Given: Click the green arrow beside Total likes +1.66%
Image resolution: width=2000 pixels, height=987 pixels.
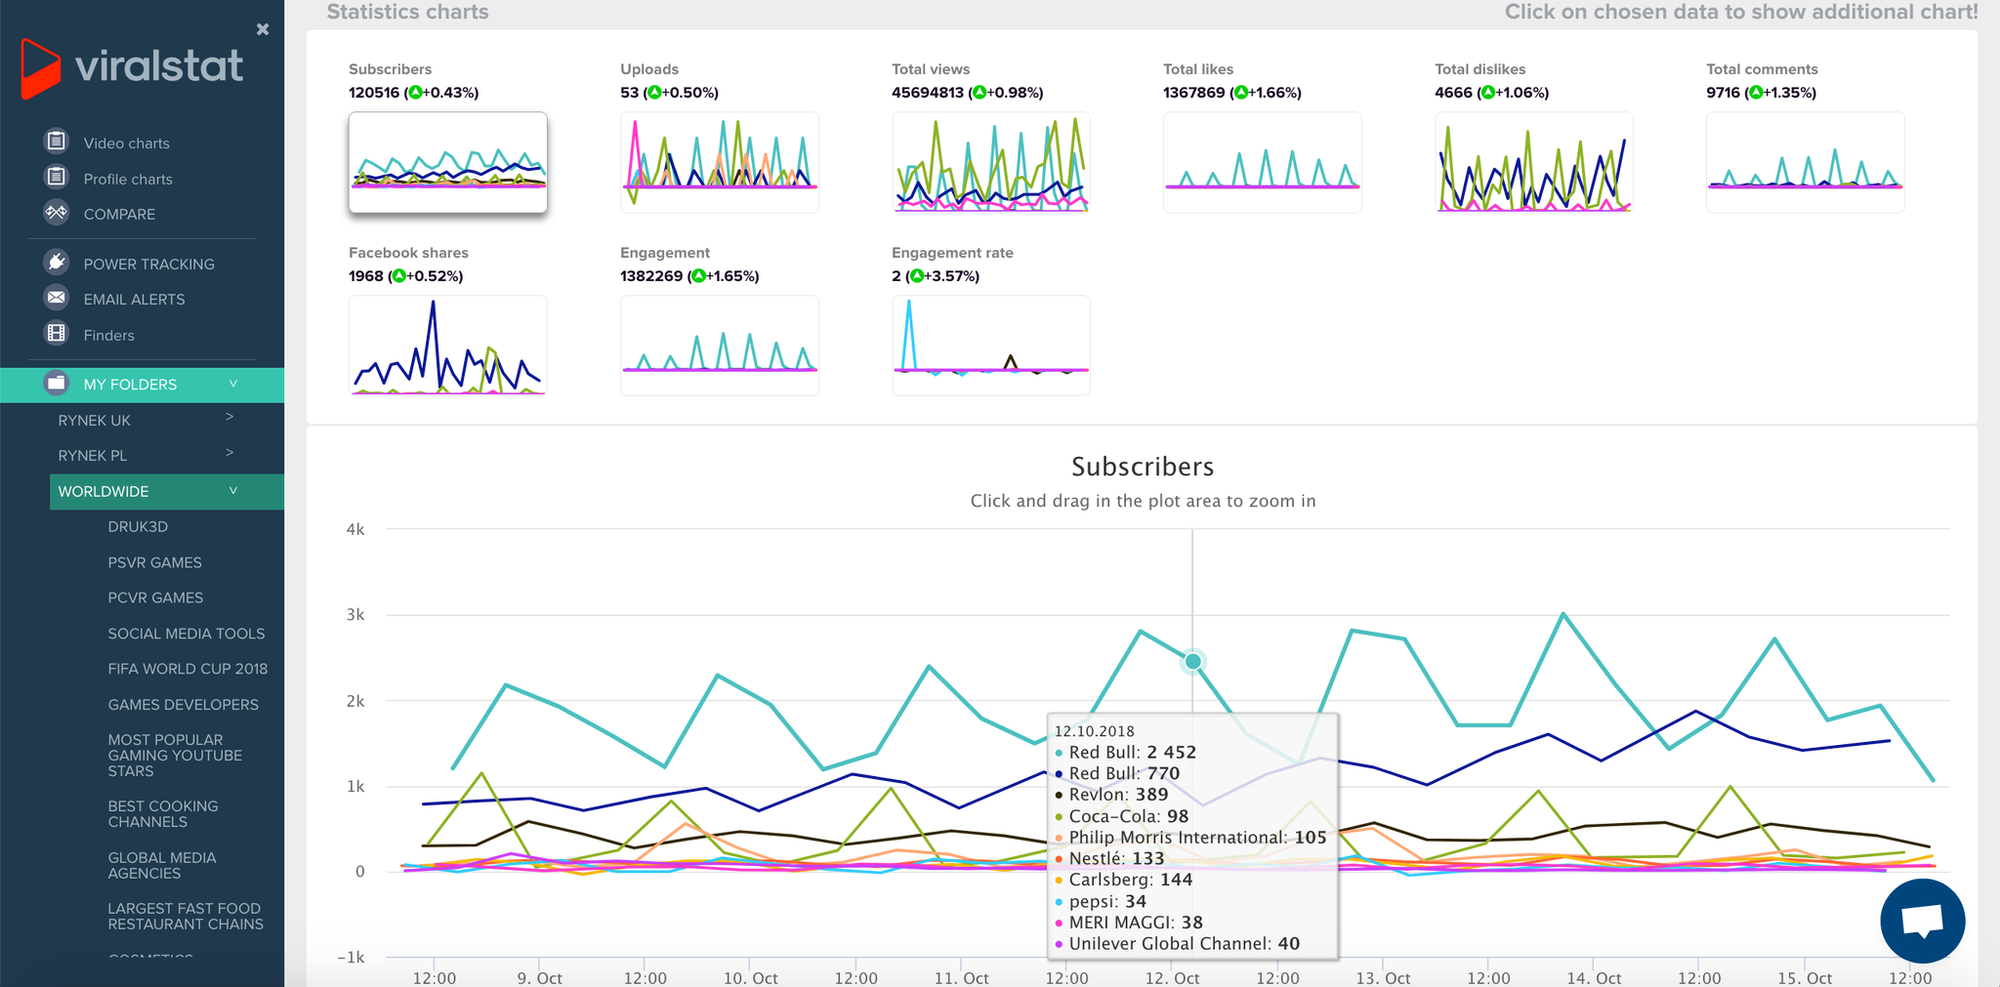Looking at the screenshot, I should [1241, 93].
